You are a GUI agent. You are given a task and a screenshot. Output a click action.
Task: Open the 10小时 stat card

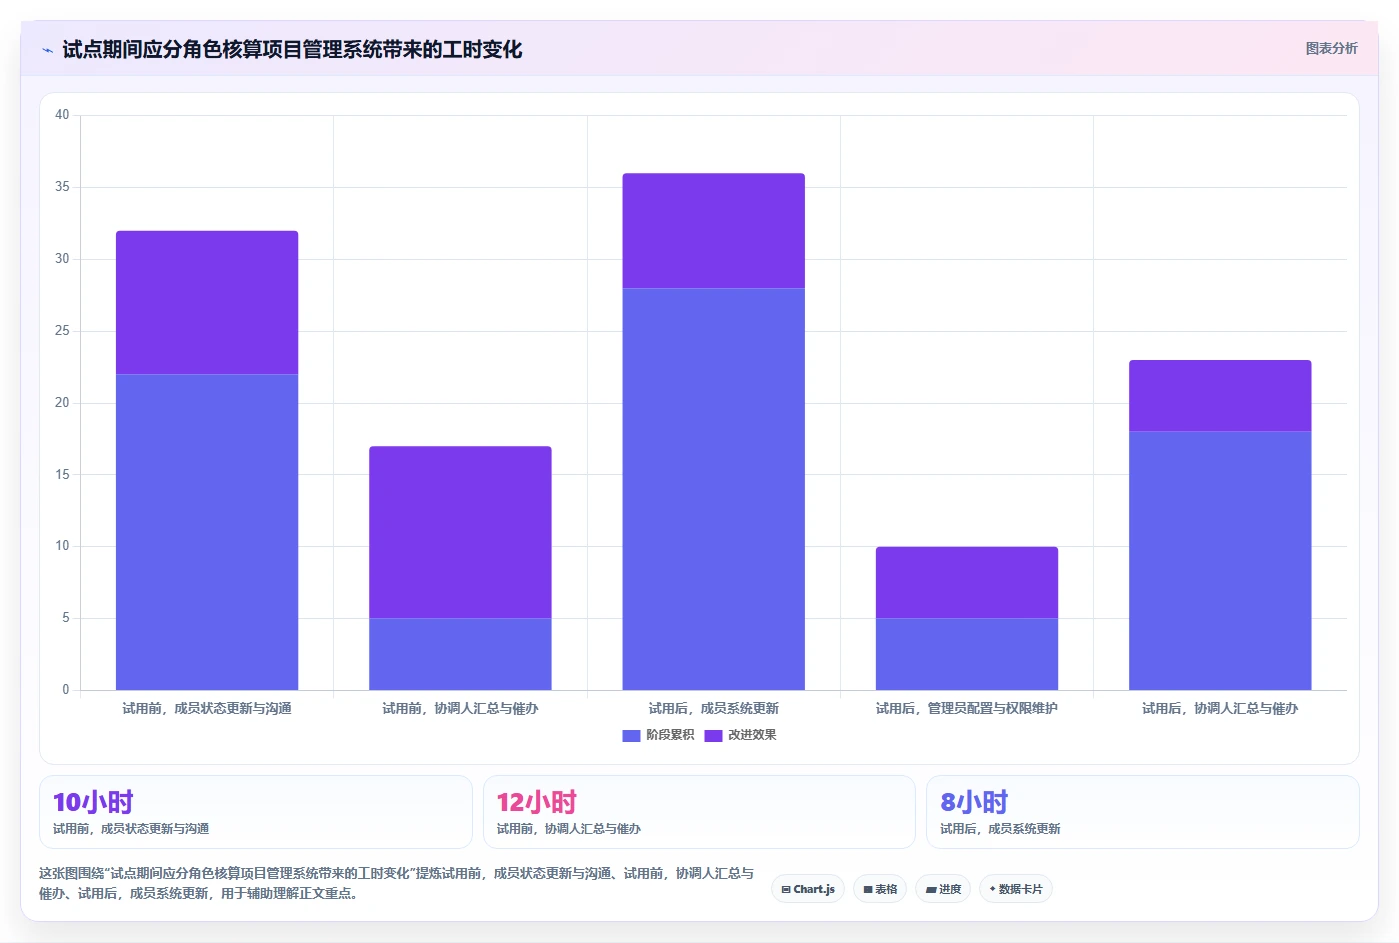256,812
